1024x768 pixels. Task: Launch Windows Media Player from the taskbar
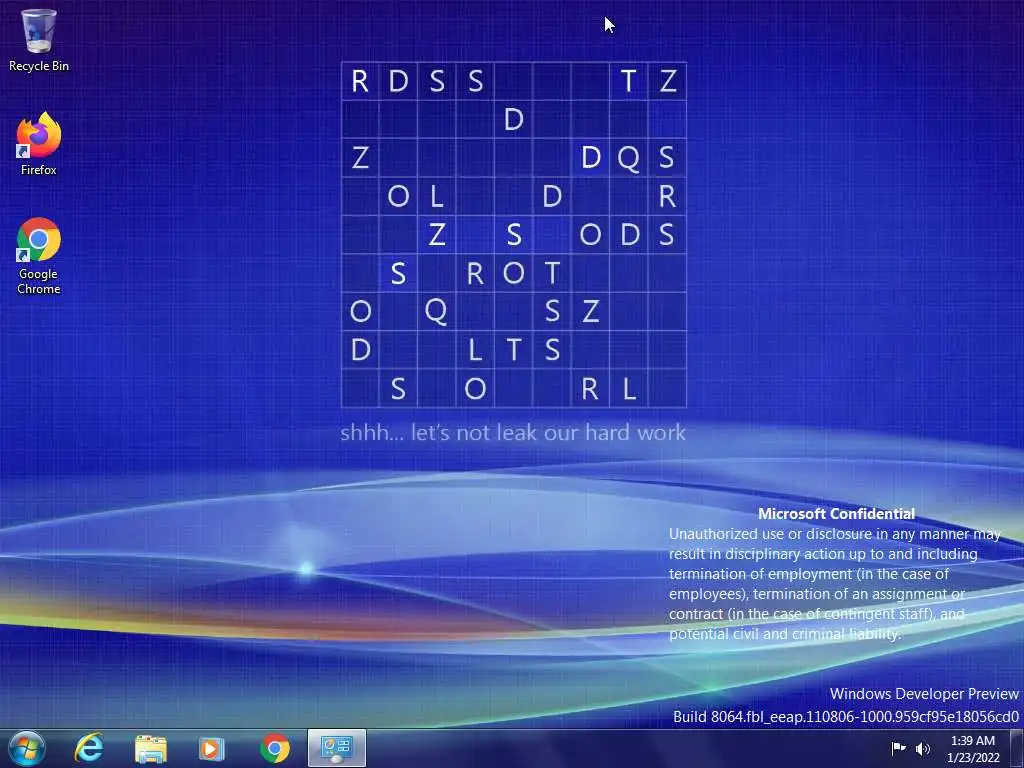[212, 748]
